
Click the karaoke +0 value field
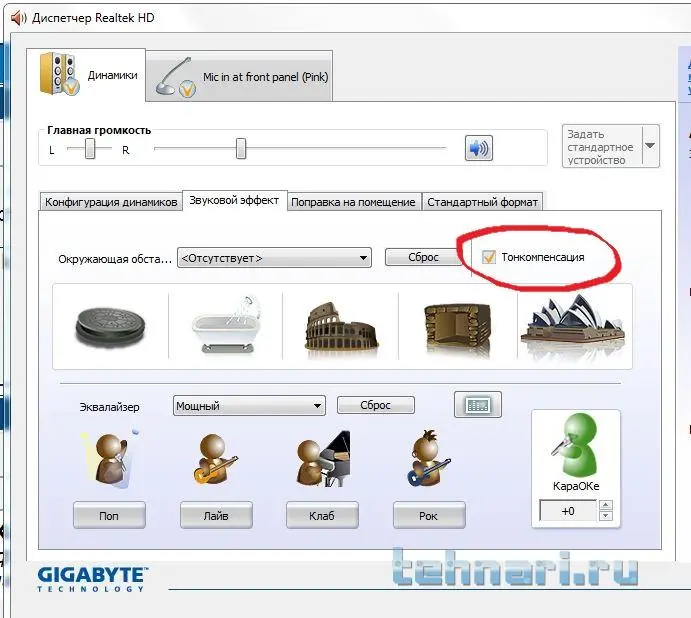568,511
